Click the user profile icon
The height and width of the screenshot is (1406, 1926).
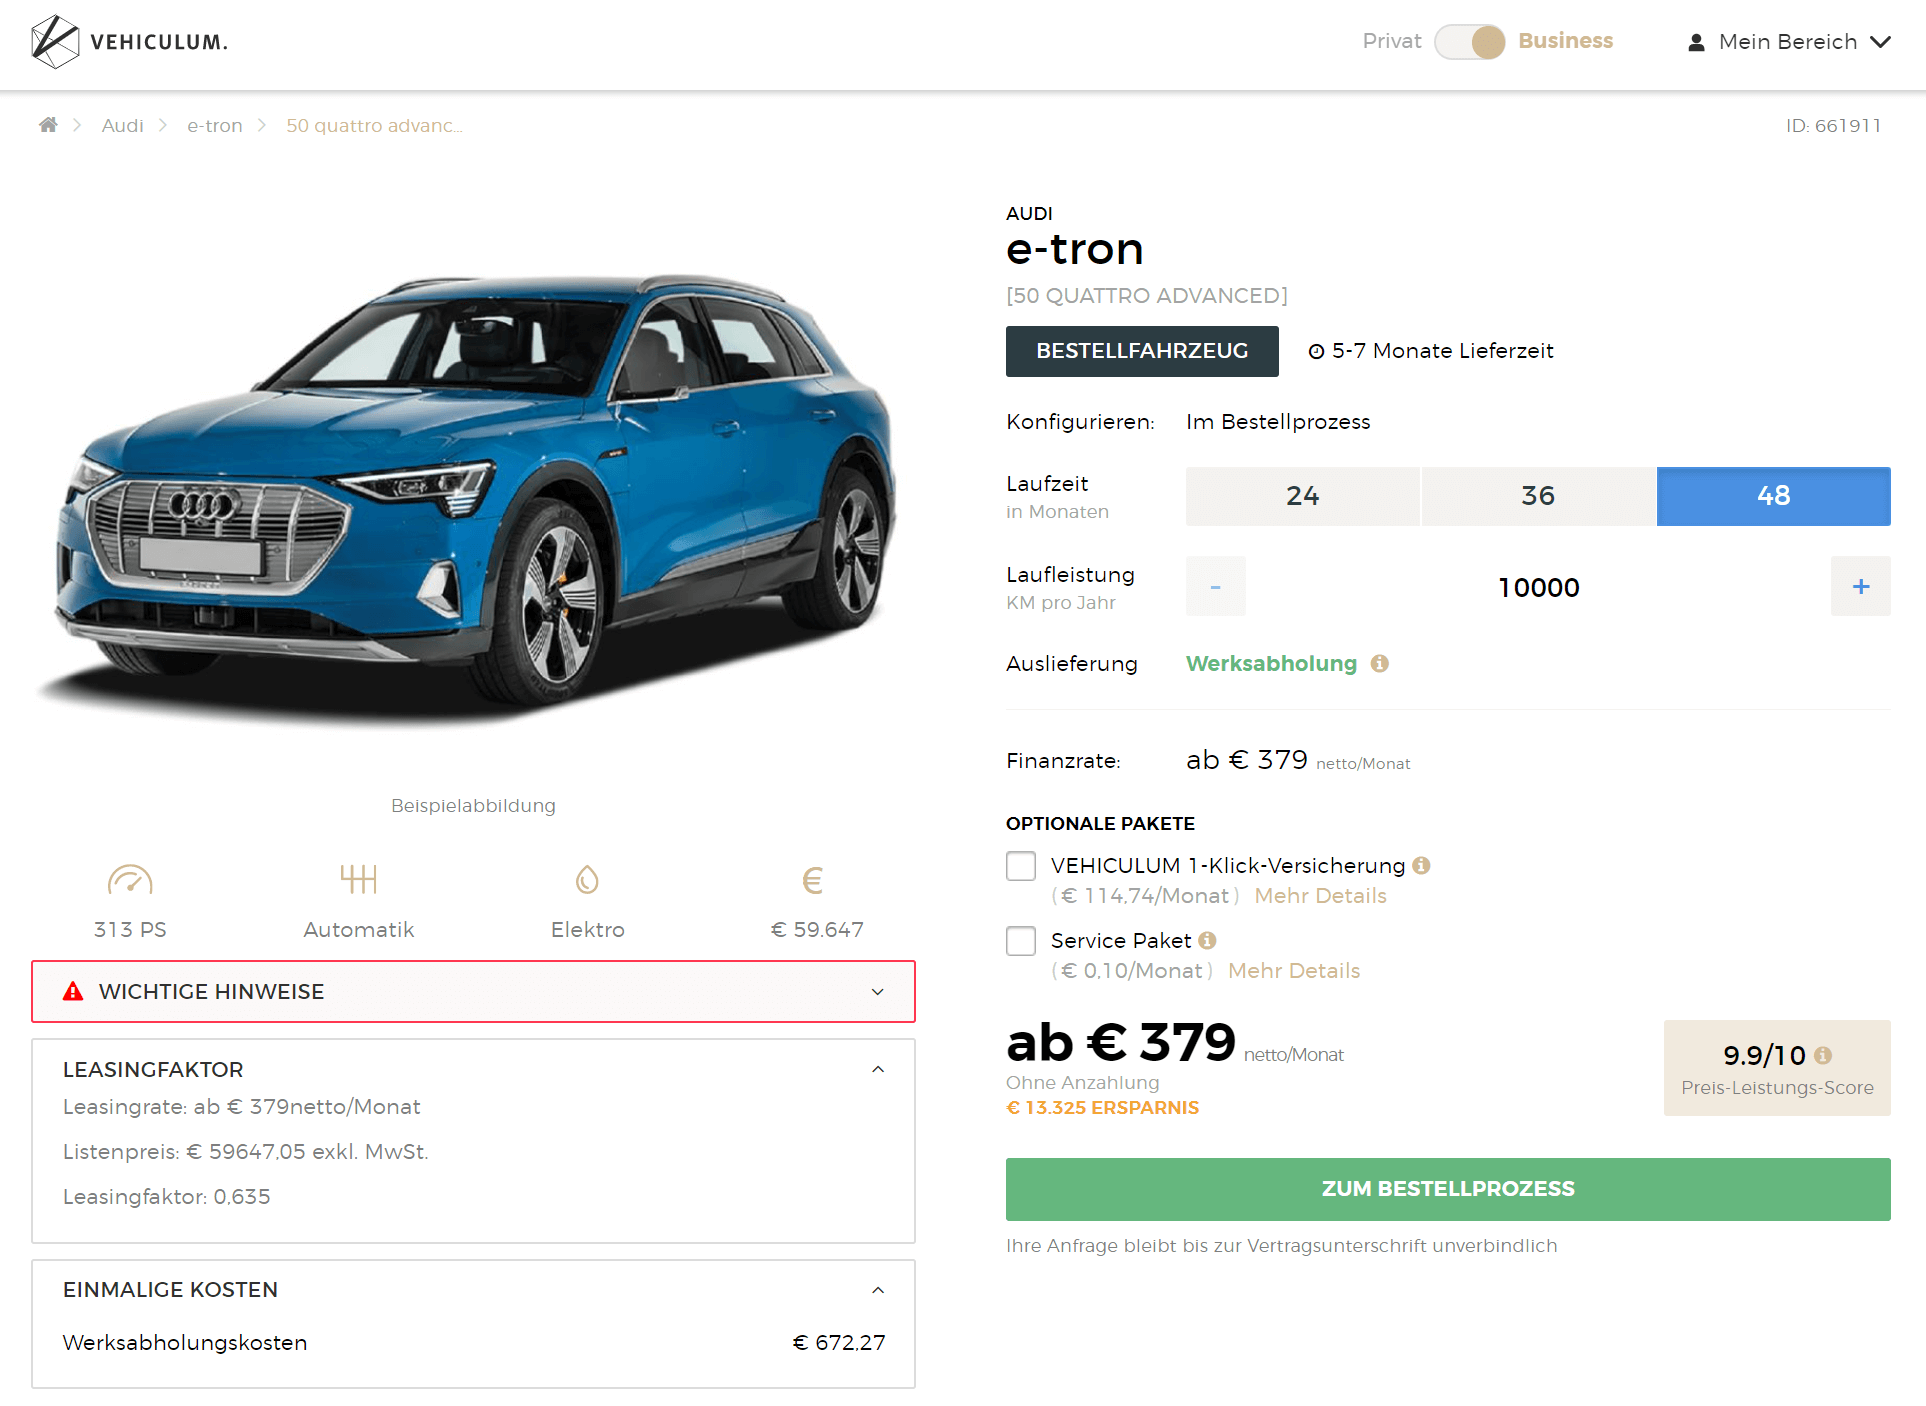pyautogui.click(x=1696, y=42)
